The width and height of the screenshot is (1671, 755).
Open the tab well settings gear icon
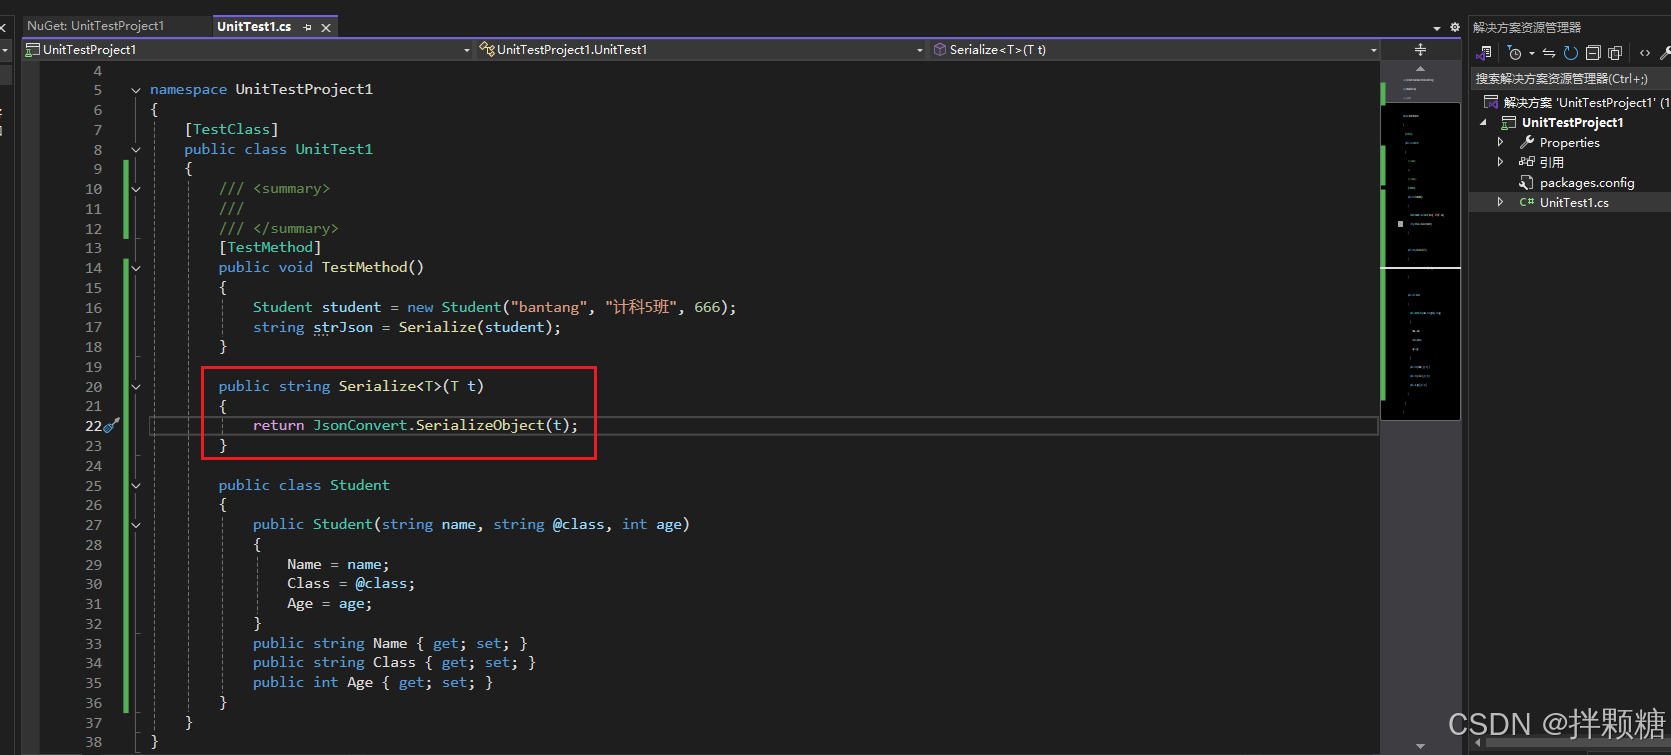tap(1455, 27)
